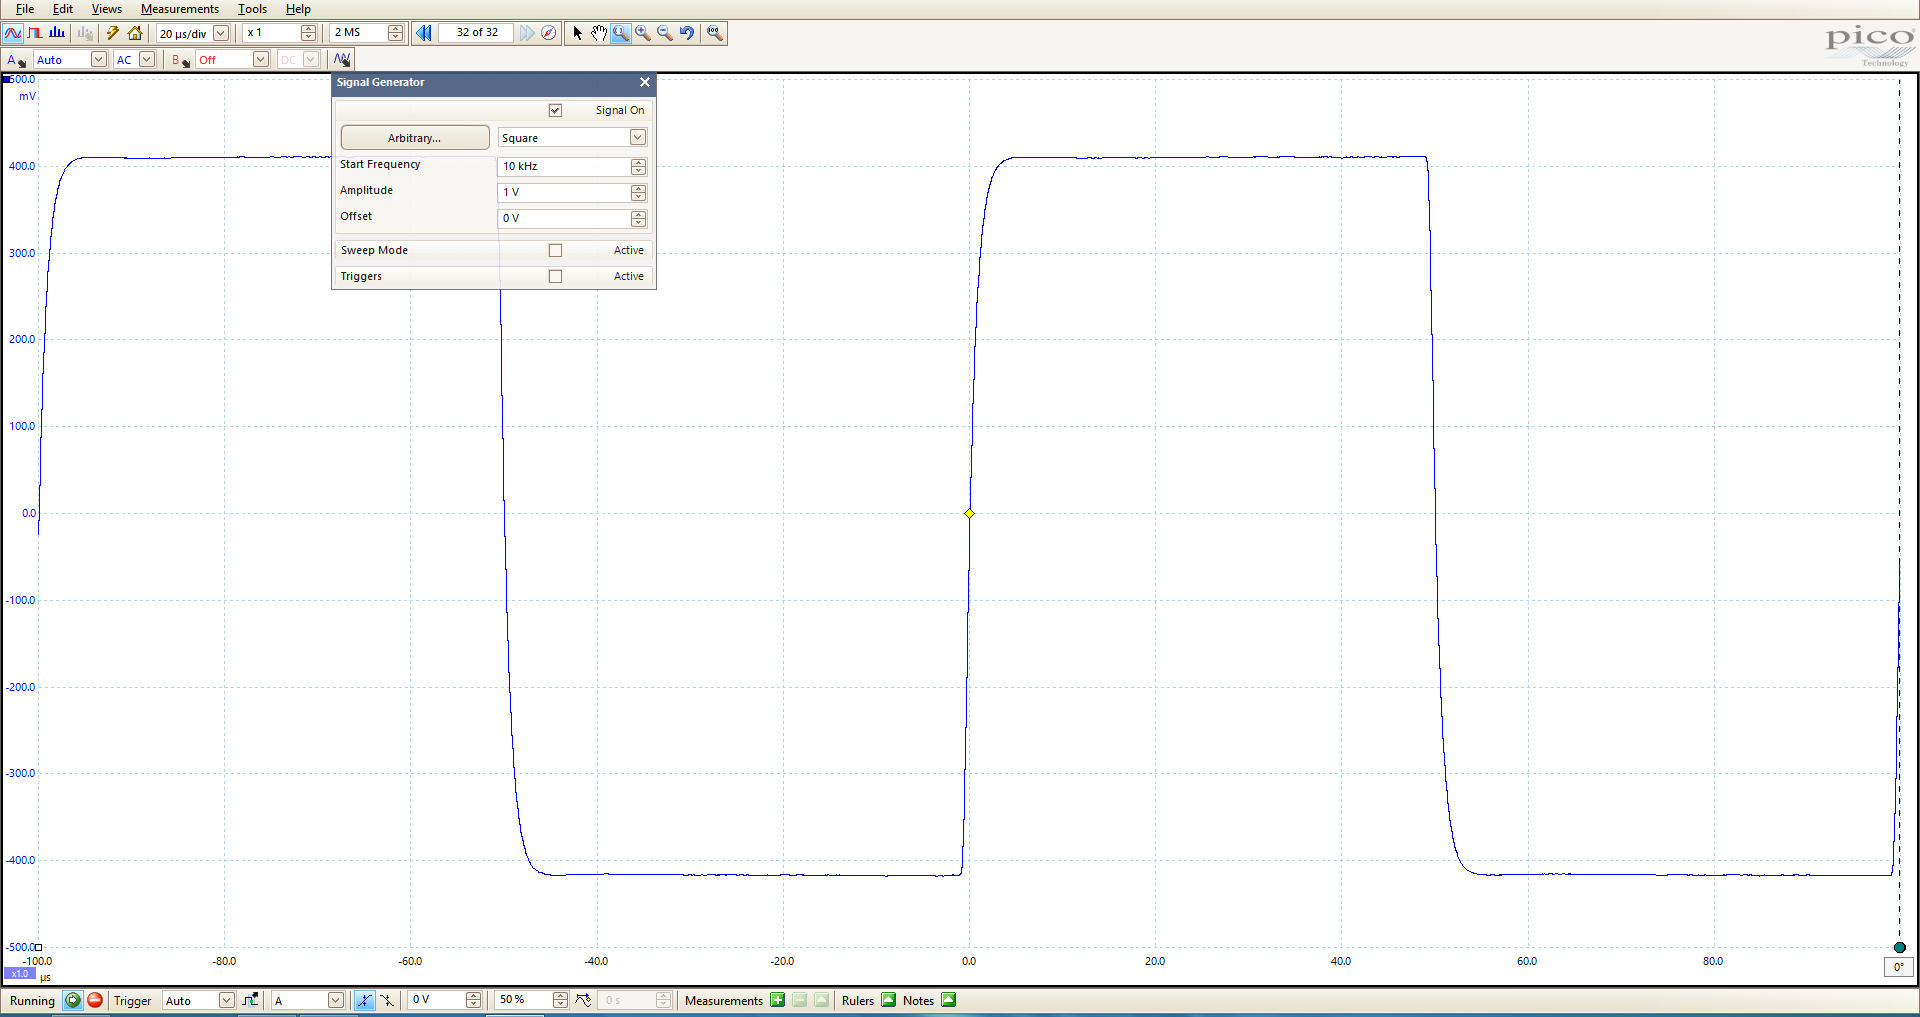Viewport: 1920px width, 1017px height.
Task: Open Channel B options button
Action: tap(180, 60)
